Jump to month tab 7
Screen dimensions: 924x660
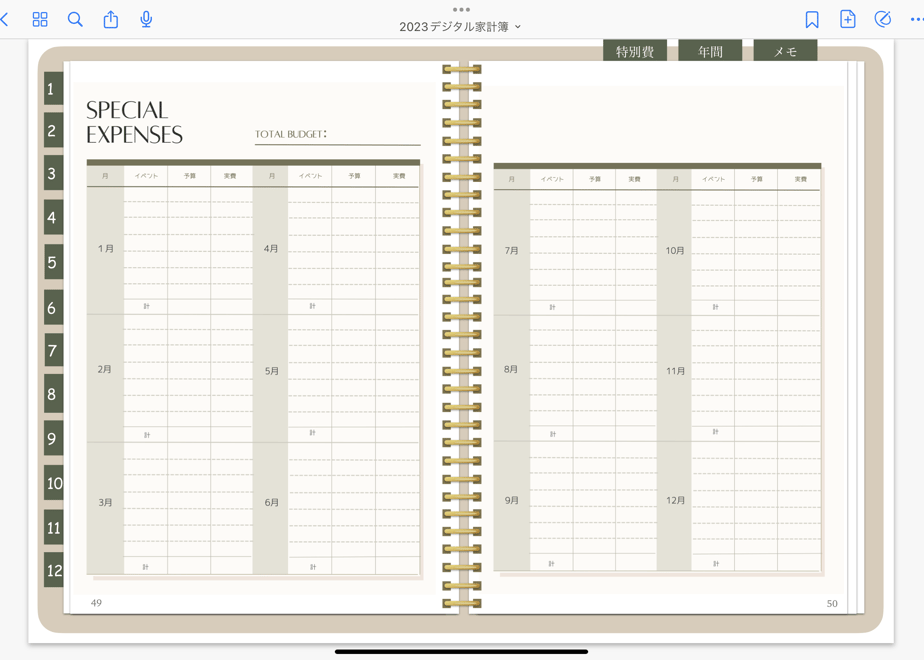click(x=53, y=351)
